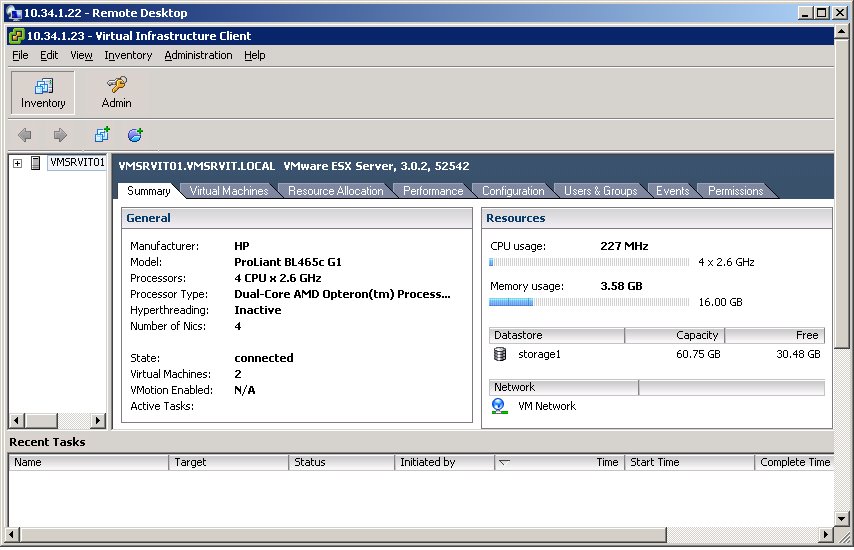This screenshot has width=854, height=550.
Task: Click the connected state value
Action: click(264, 358)
